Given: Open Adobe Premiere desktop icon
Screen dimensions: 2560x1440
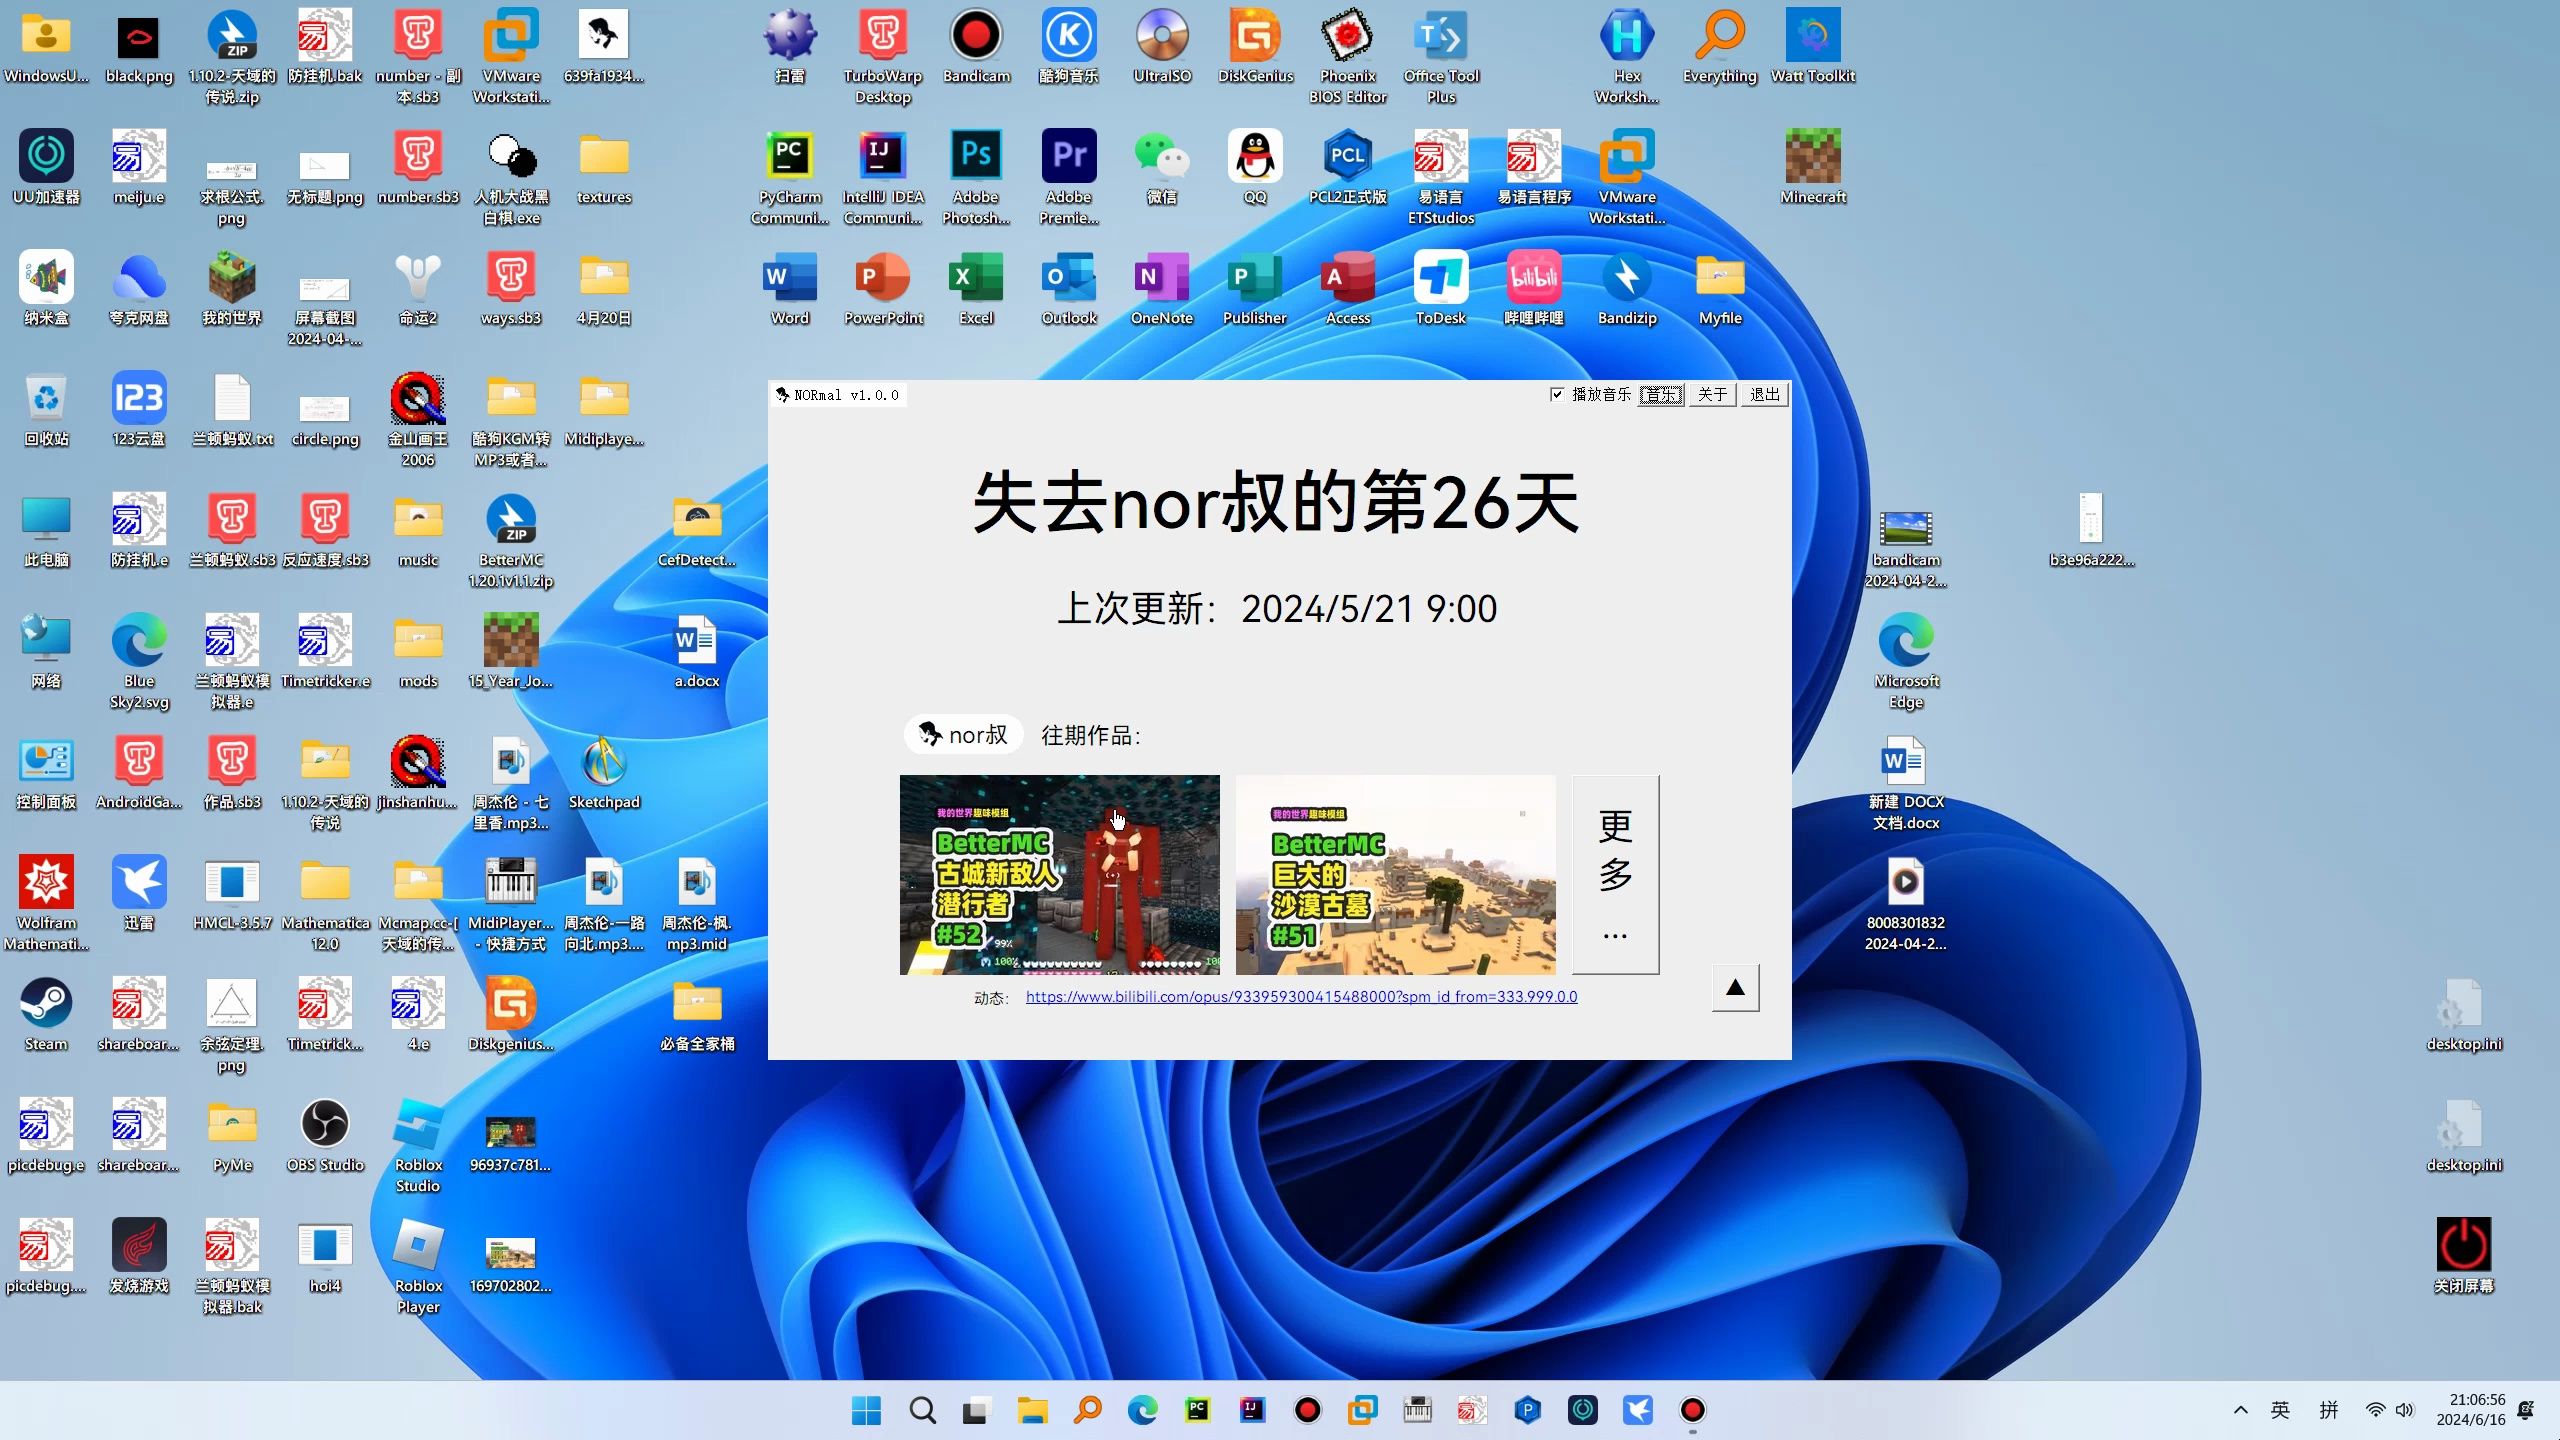Looking at the screenshot, I should click(x=1069, y=178).
